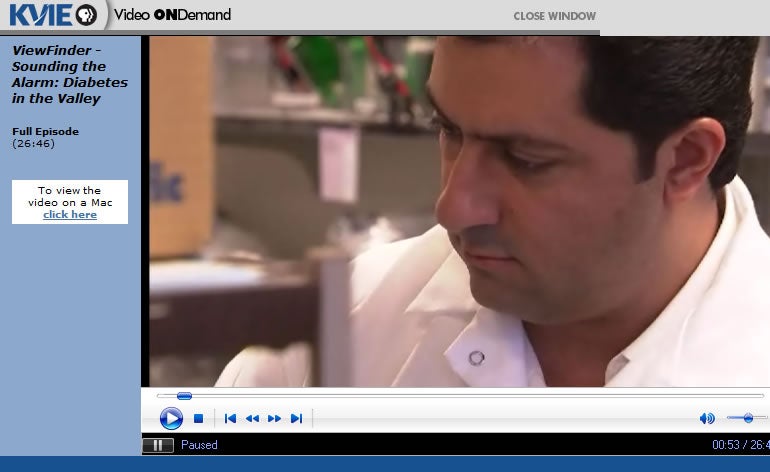This screenshot has height=472, width=770.
Task: Click CLOSE WINDOW at the top
Action: (554, 16)
